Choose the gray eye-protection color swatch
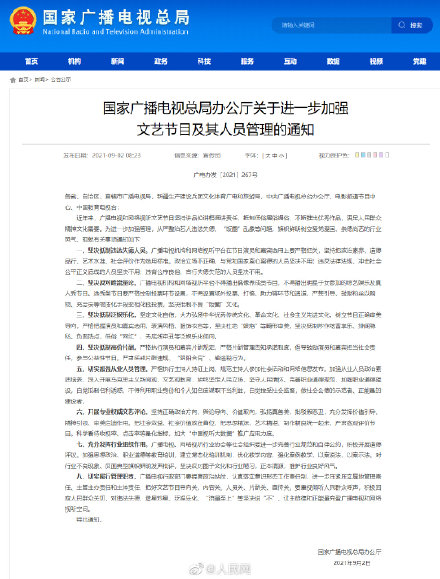This screenshot has width=440, height=579. (369, 155)
